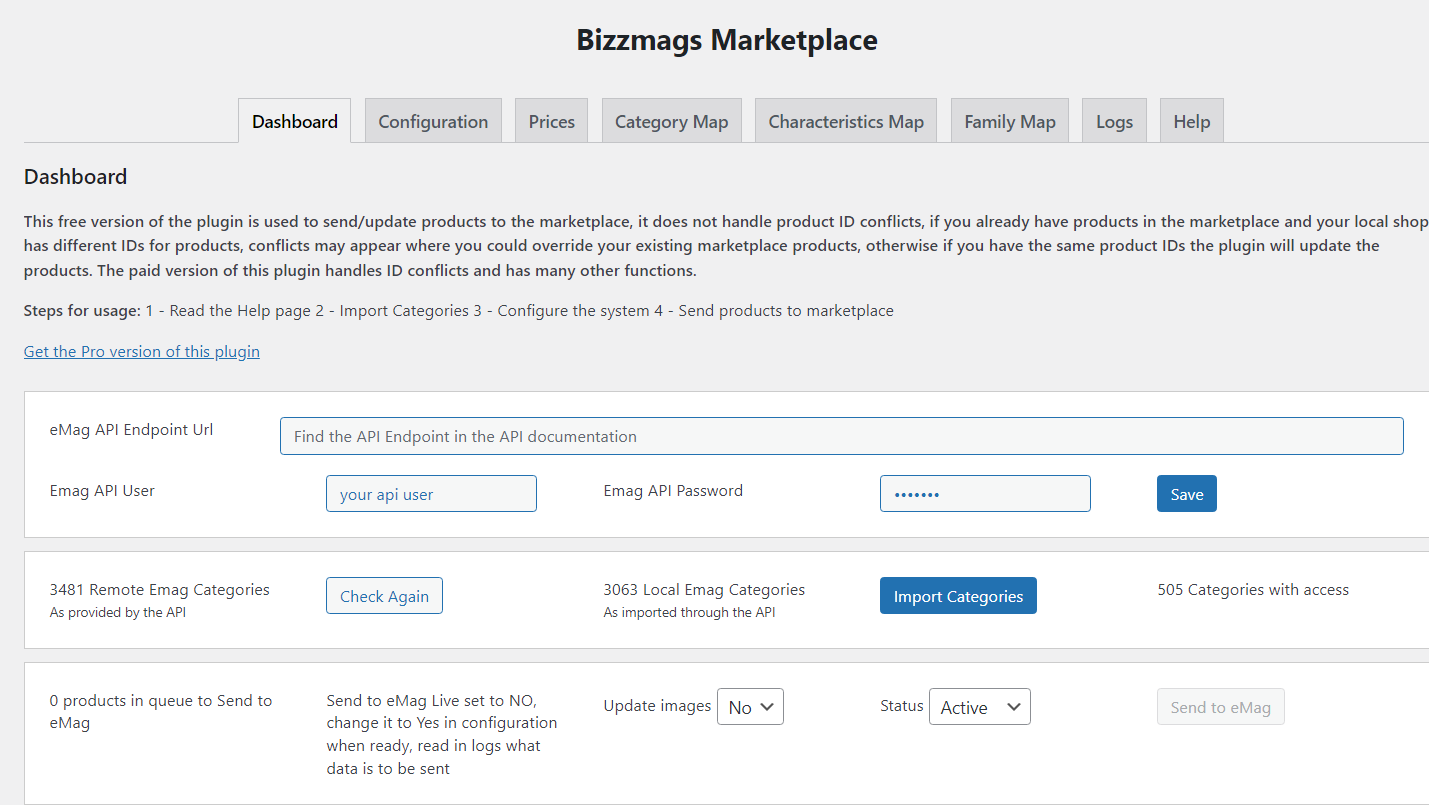1429x805 pixels.
Task: Click the '505 Categories with access' text
Action: coord(1253,590)
